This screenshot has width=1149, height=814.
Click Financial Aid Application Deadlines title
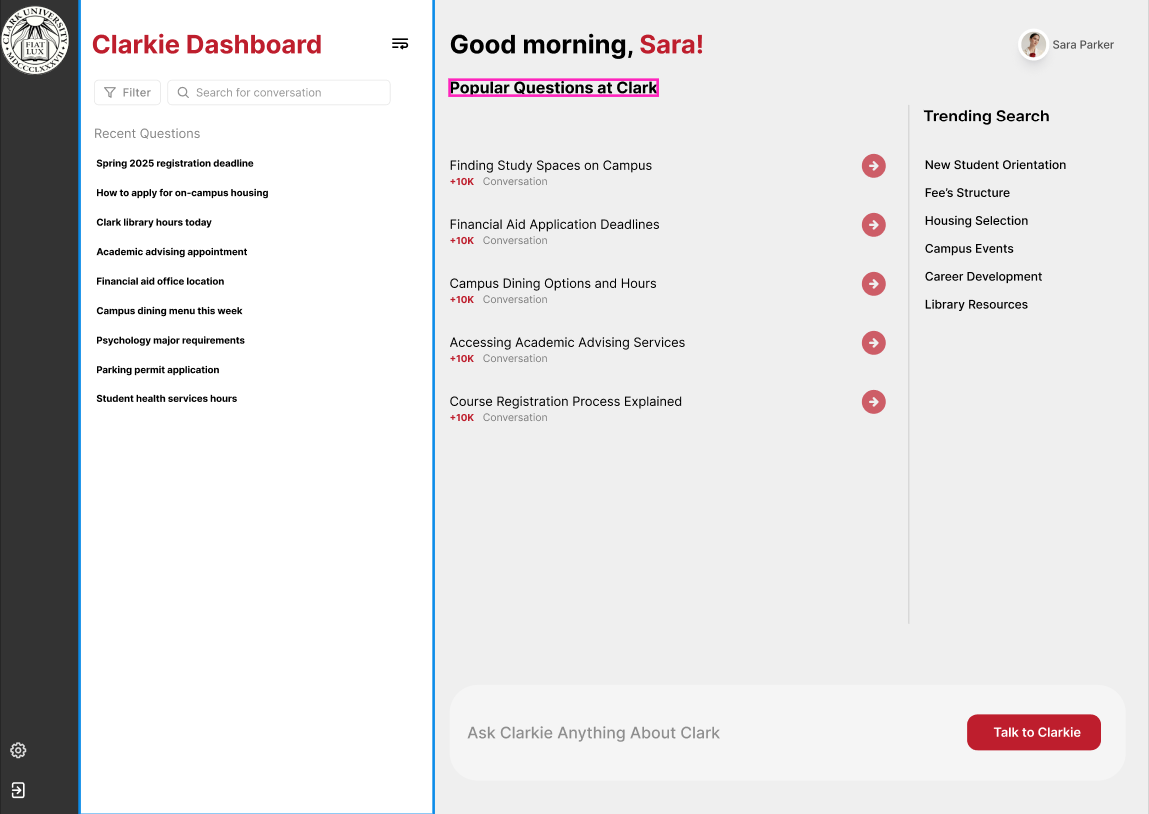point(554,224)
